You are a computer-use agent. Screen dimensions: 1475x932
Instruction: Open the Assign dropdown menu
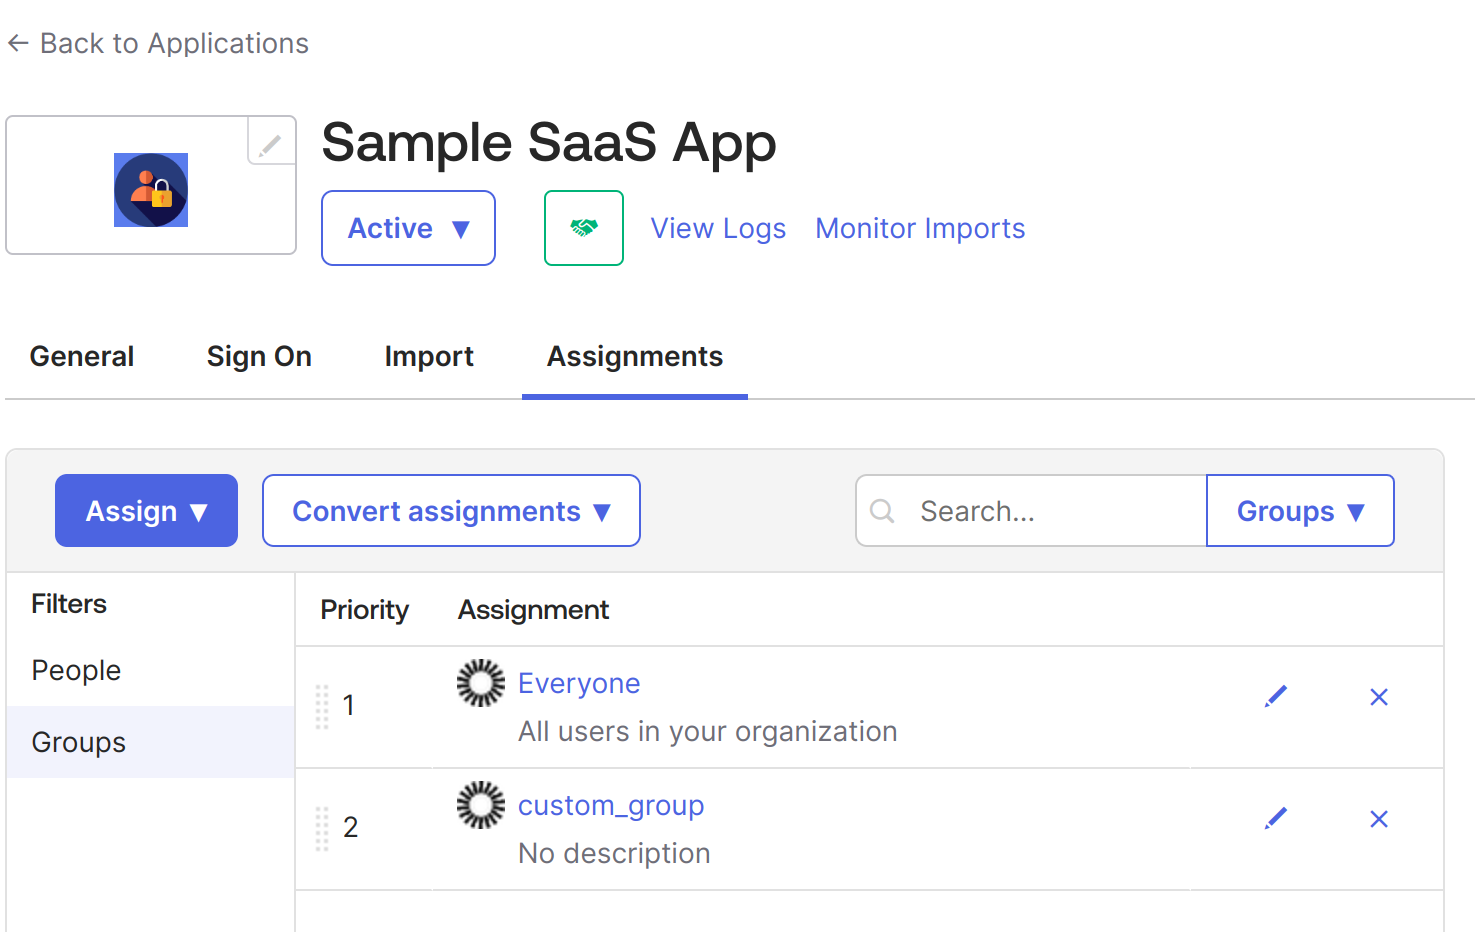click(x=146, y=511)
